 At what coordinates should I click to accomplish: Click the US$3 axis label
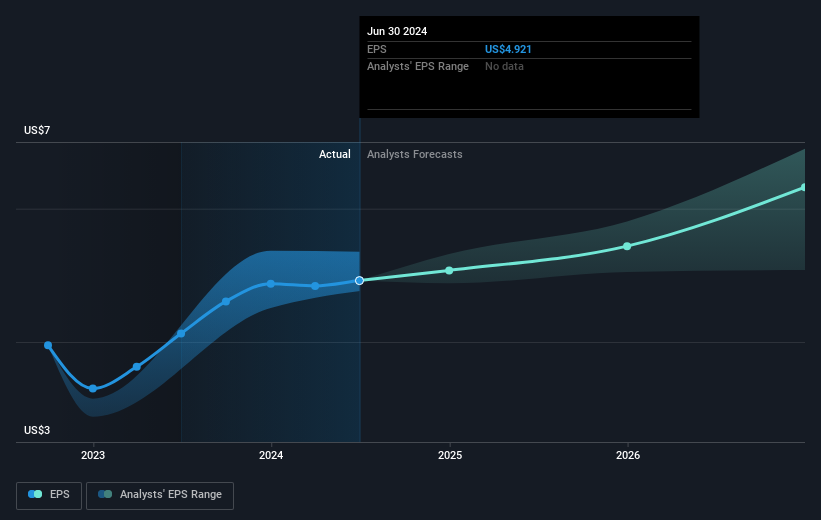(37, 430)
